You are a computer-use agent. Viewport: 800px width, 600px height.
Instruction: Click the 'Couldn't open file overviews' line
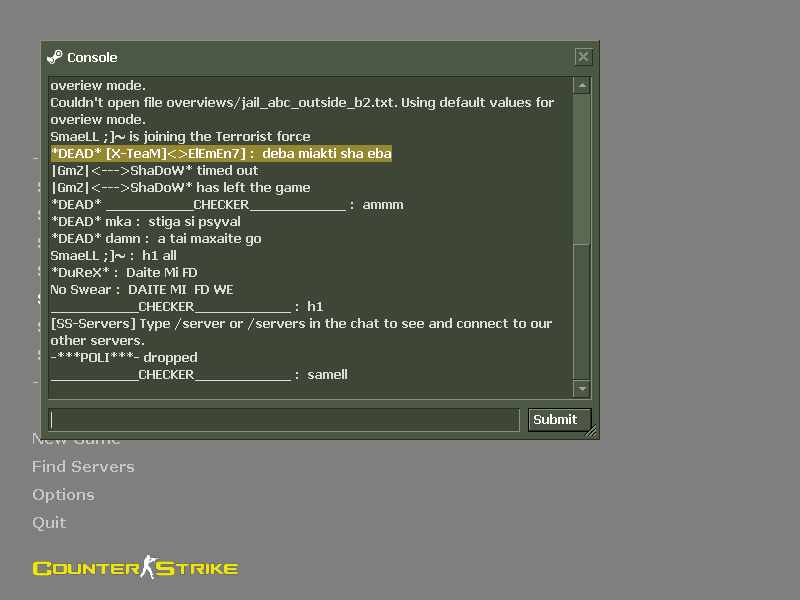pos(302,111)
